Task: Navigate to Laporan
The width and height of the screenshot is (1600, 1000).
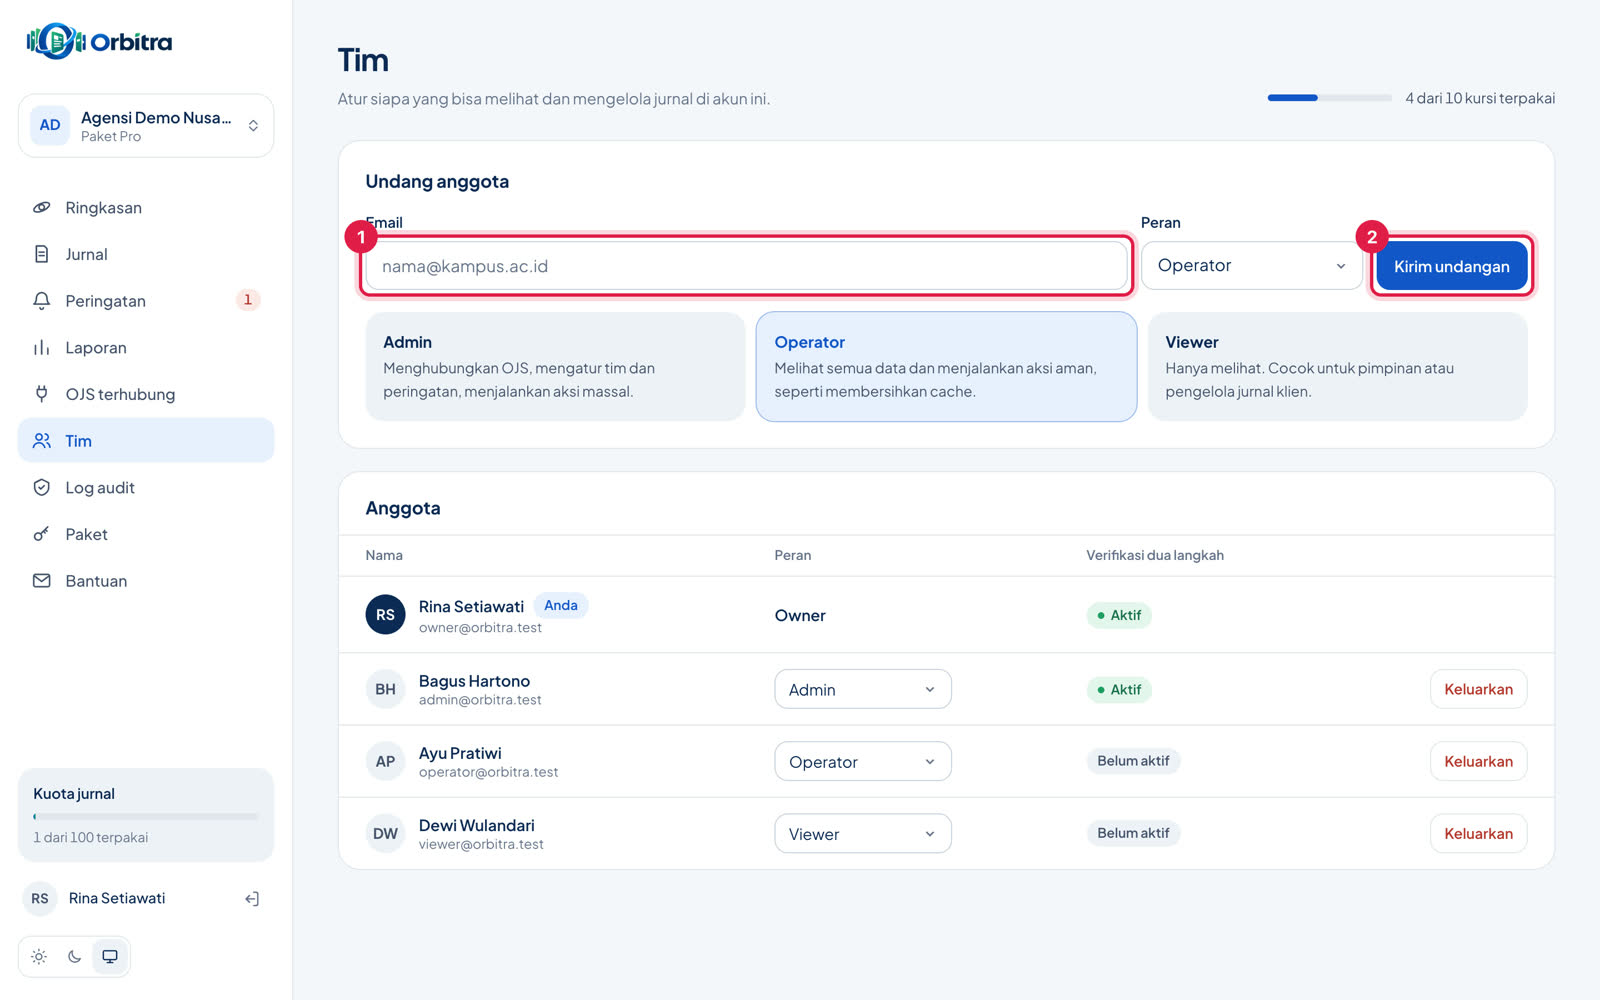Action: 146,348
